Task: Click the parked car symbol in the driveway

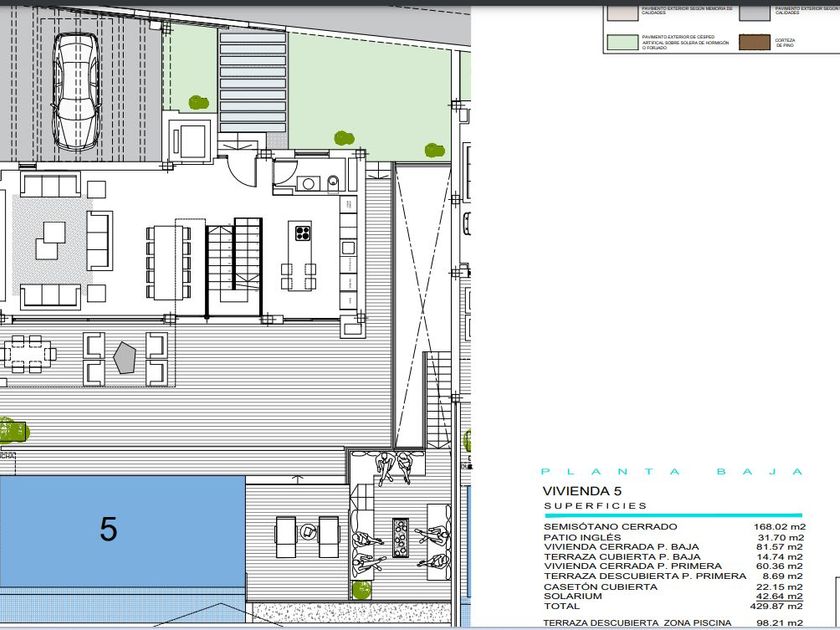Action: click(x=76, y=90)
